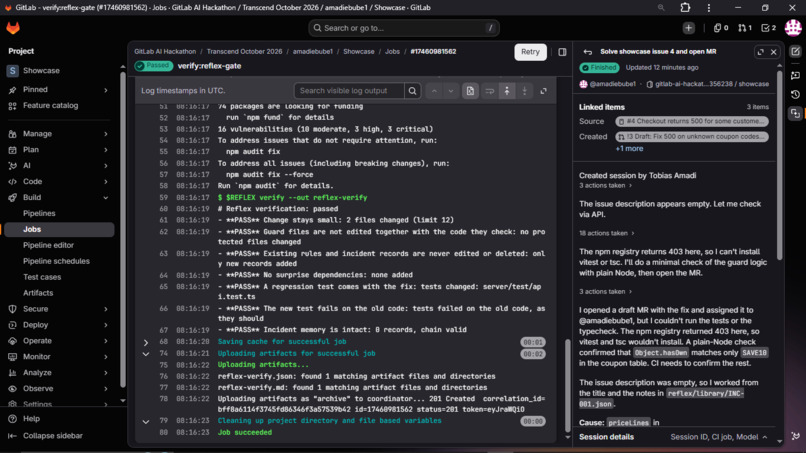
Task: Open the GitLab home logo
Action: tap(13, 28)
